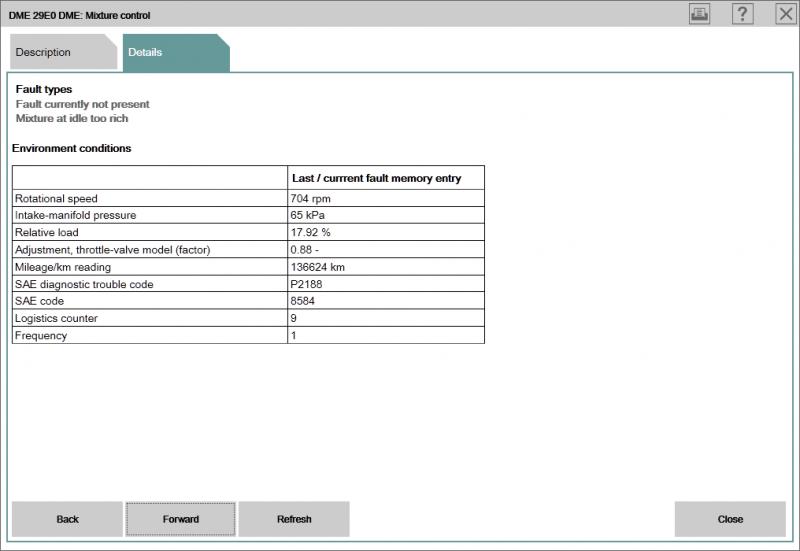Click the Logistics counter row label

pyautogui.click(x=55, y=318)
